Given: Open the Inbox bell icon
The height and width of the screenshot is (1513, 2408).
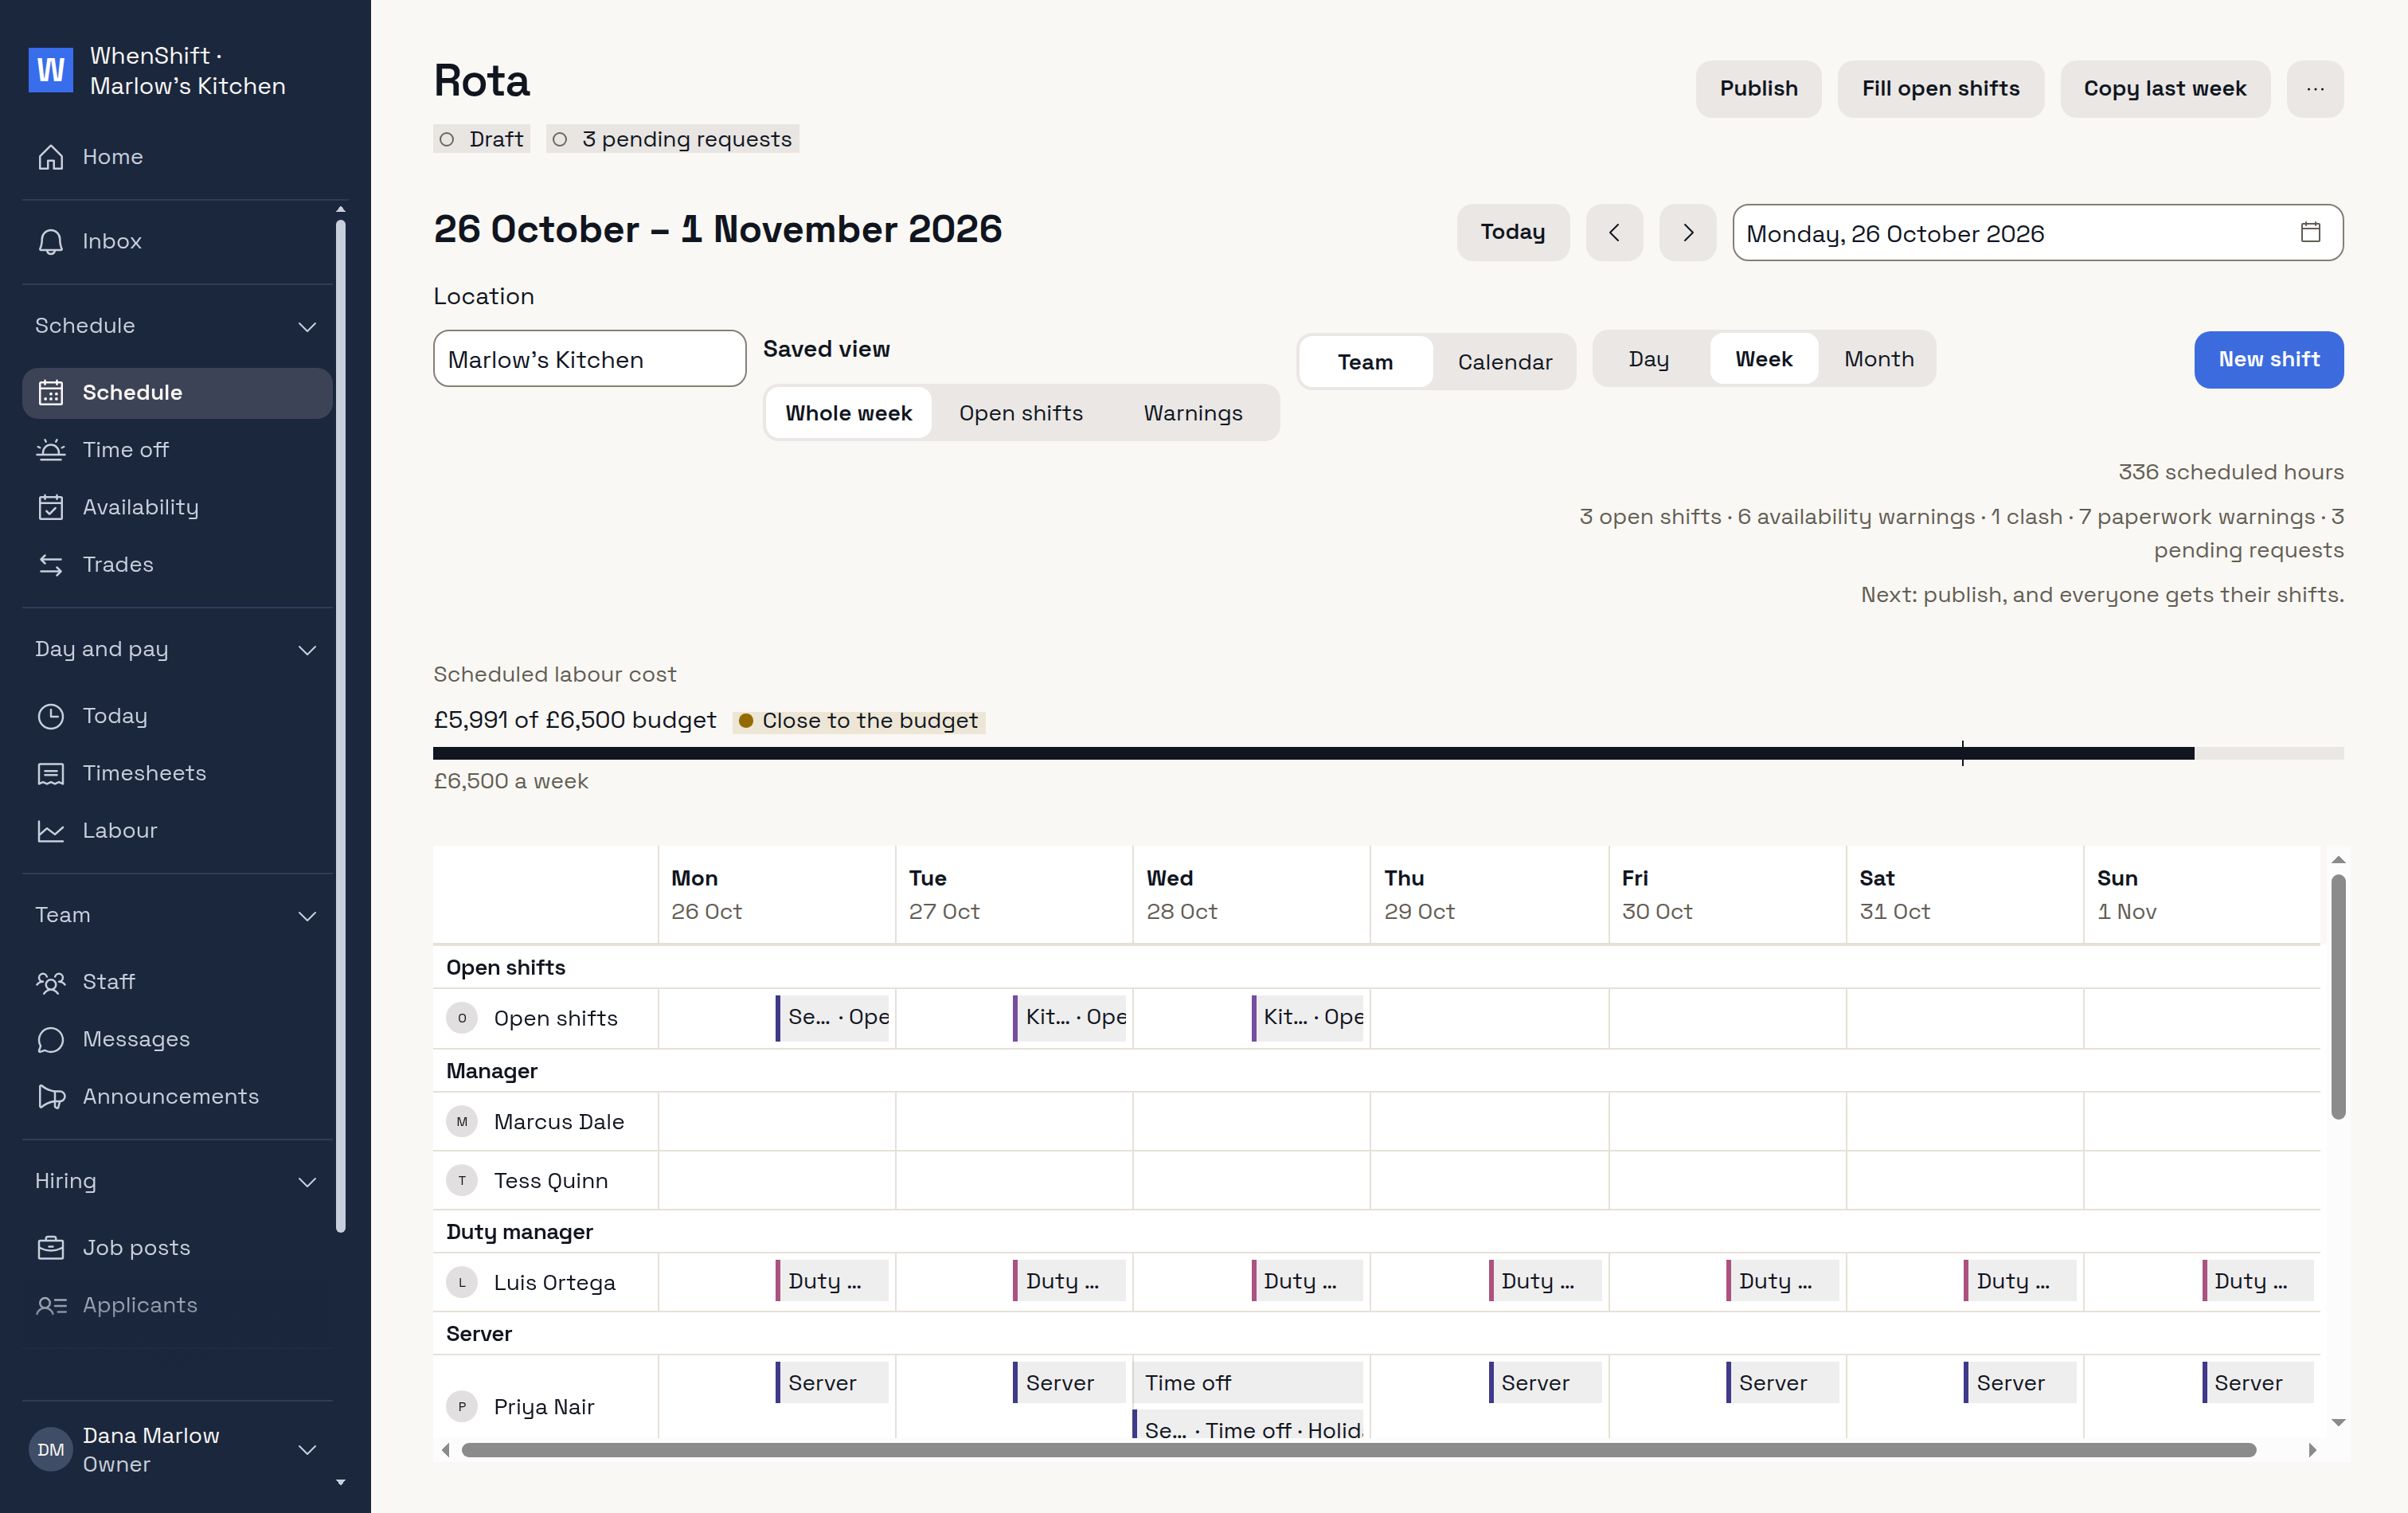Looking at the screenshot, I should pos(51,242).
